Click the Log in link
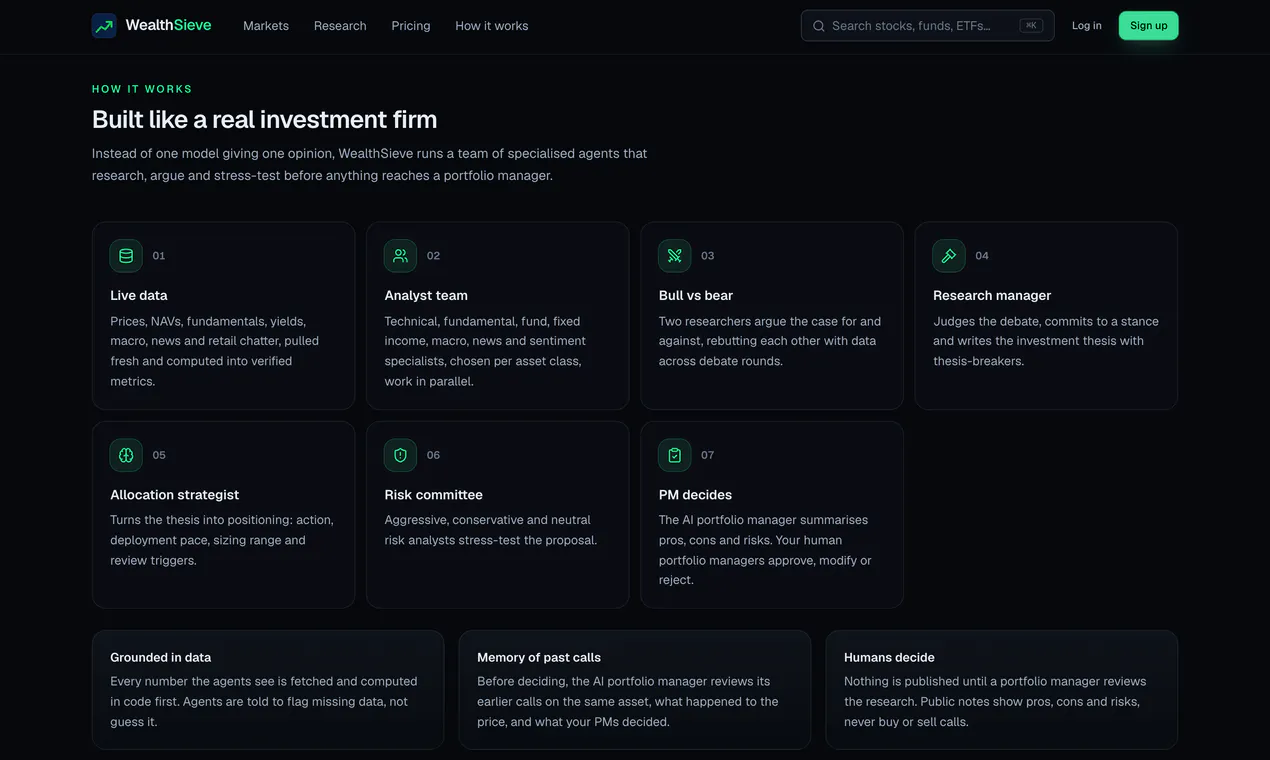This screenshot has width=1270, height=760. pos(1087,26)
